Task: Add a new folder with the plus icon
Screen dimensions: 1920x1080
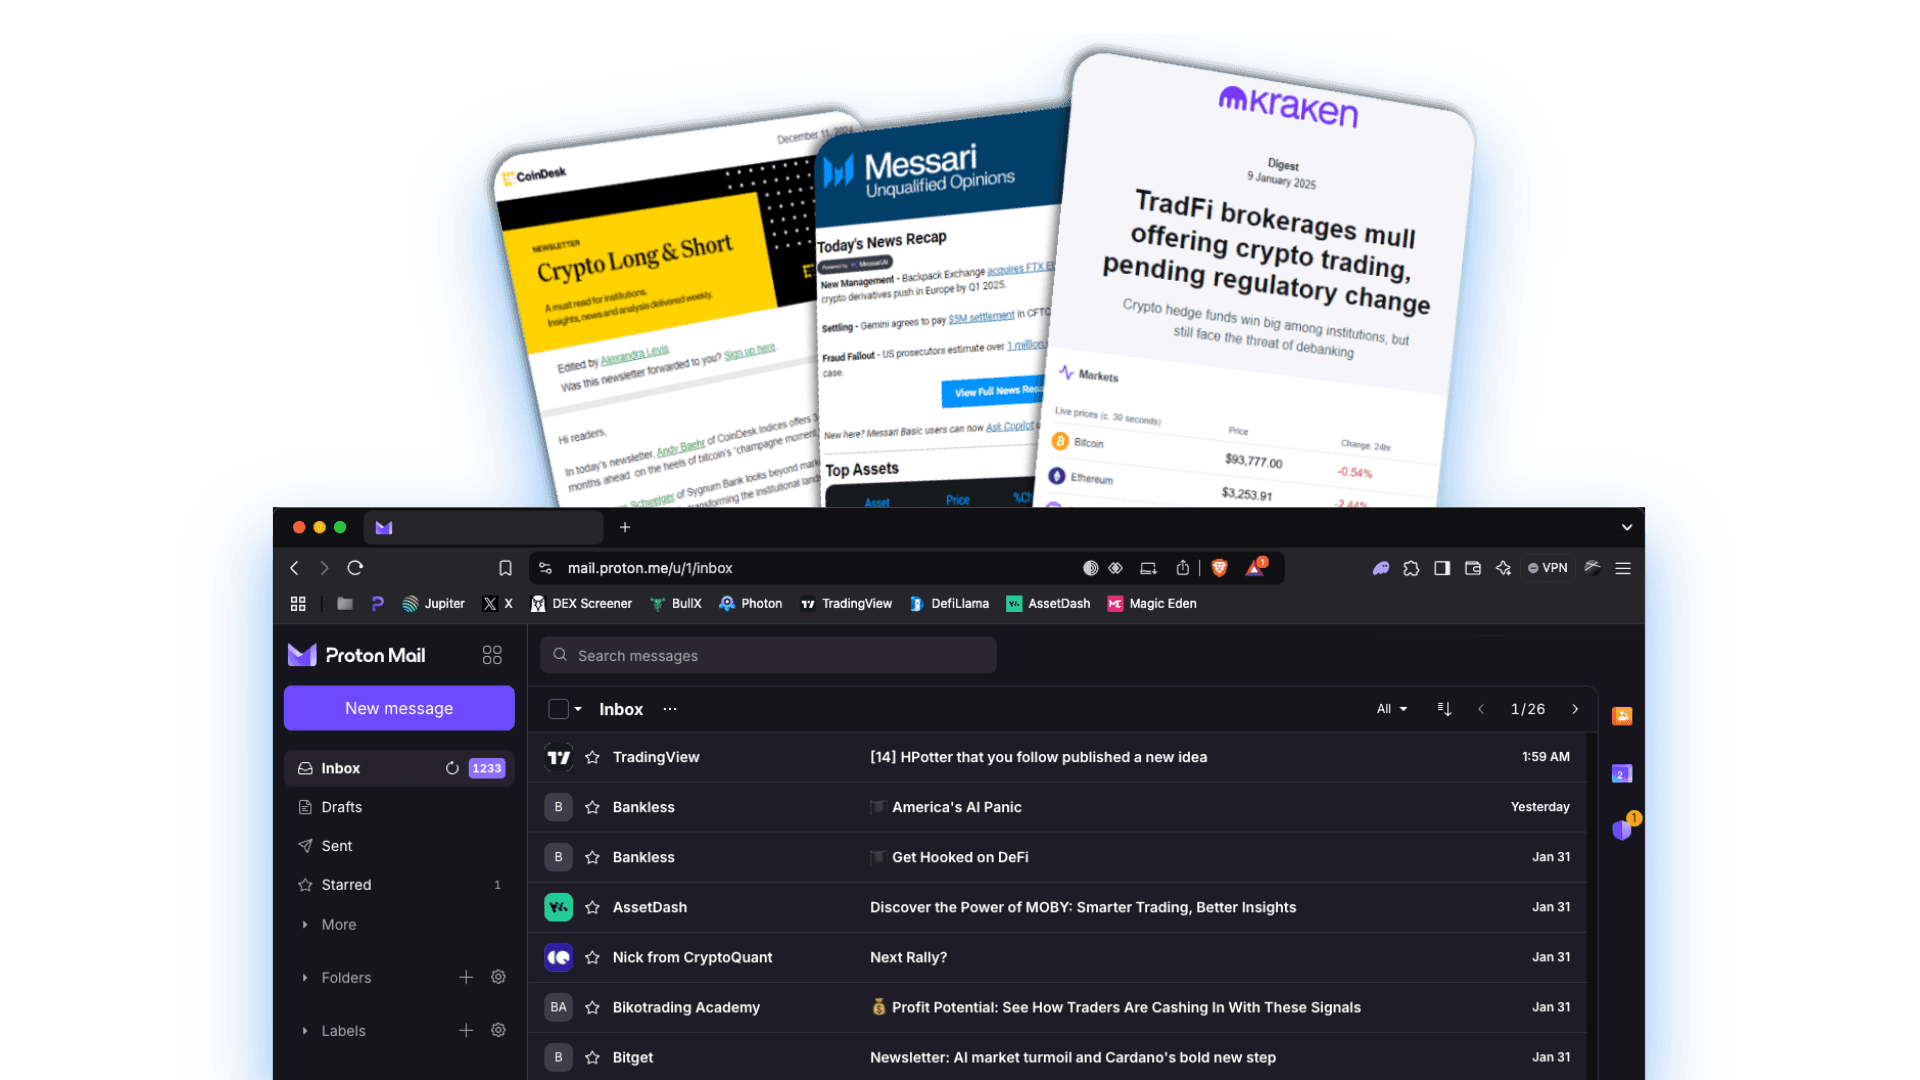Action: 466,977
